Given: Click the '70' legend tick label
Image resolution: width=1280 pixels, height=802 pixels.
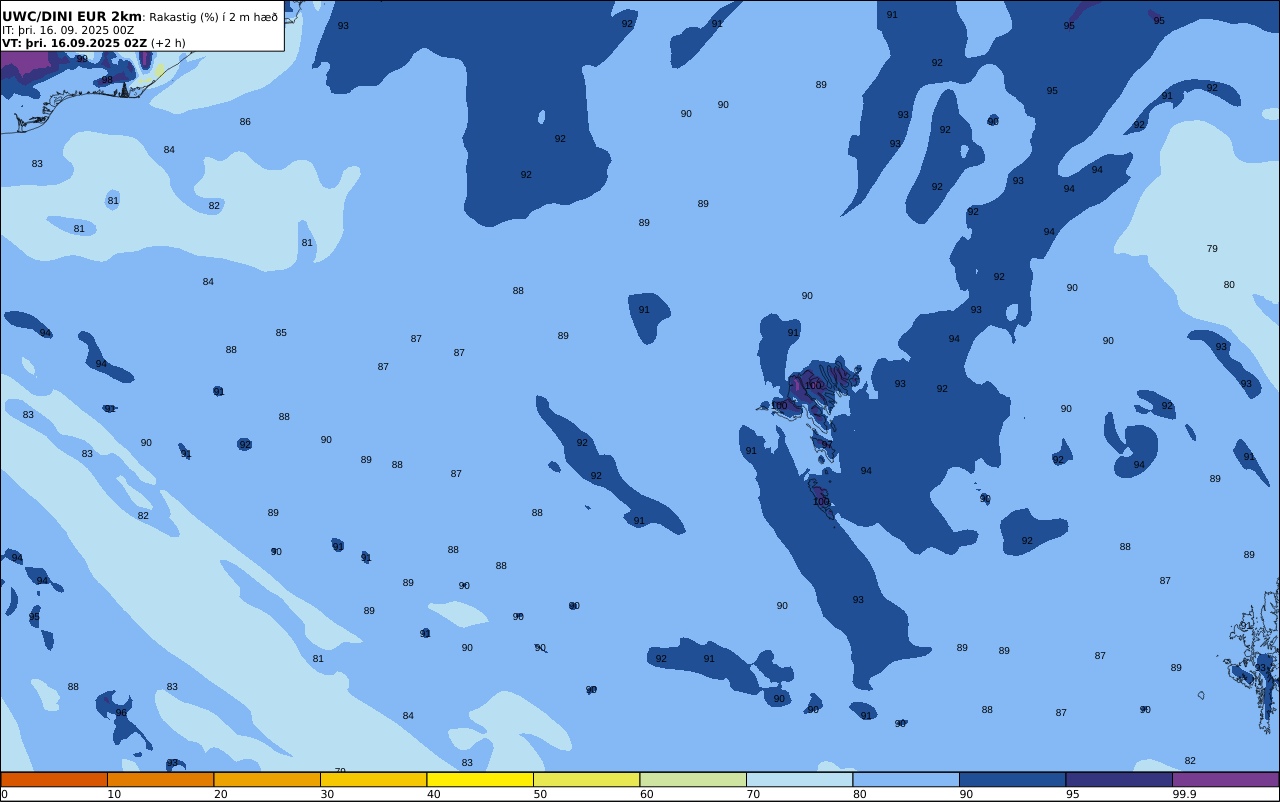Looking at the screenshot, I should coord(753,794).
